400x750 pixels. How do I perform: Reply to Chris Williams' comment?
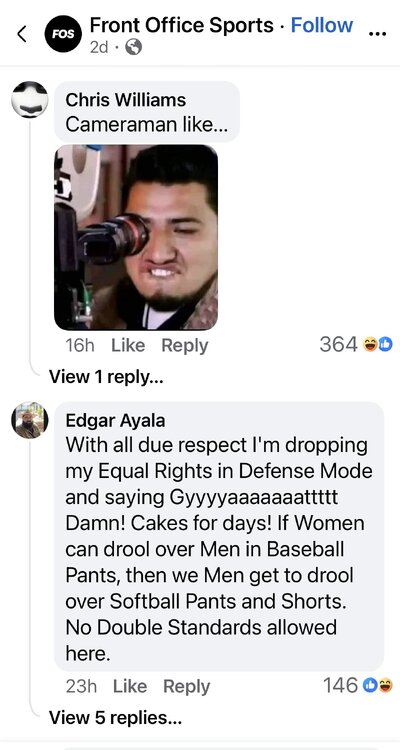[x=185, y=345]
